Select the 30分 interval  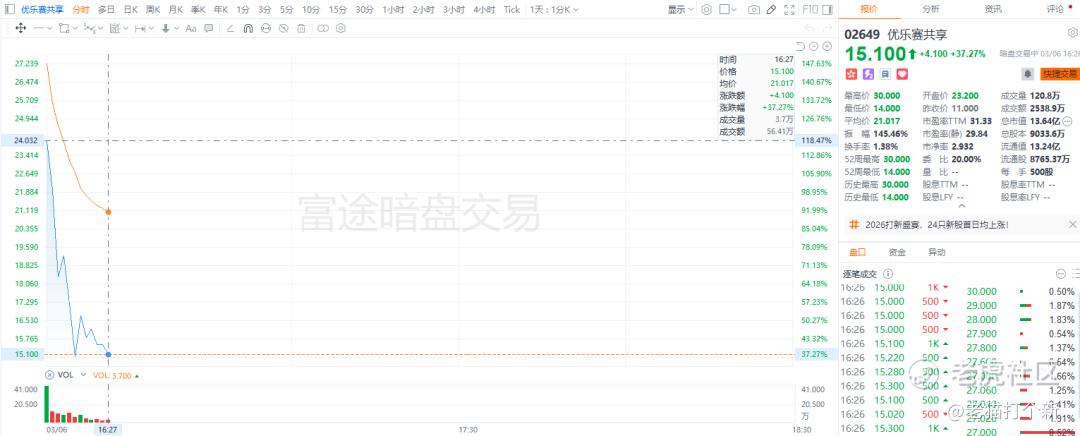coord(365,10)
